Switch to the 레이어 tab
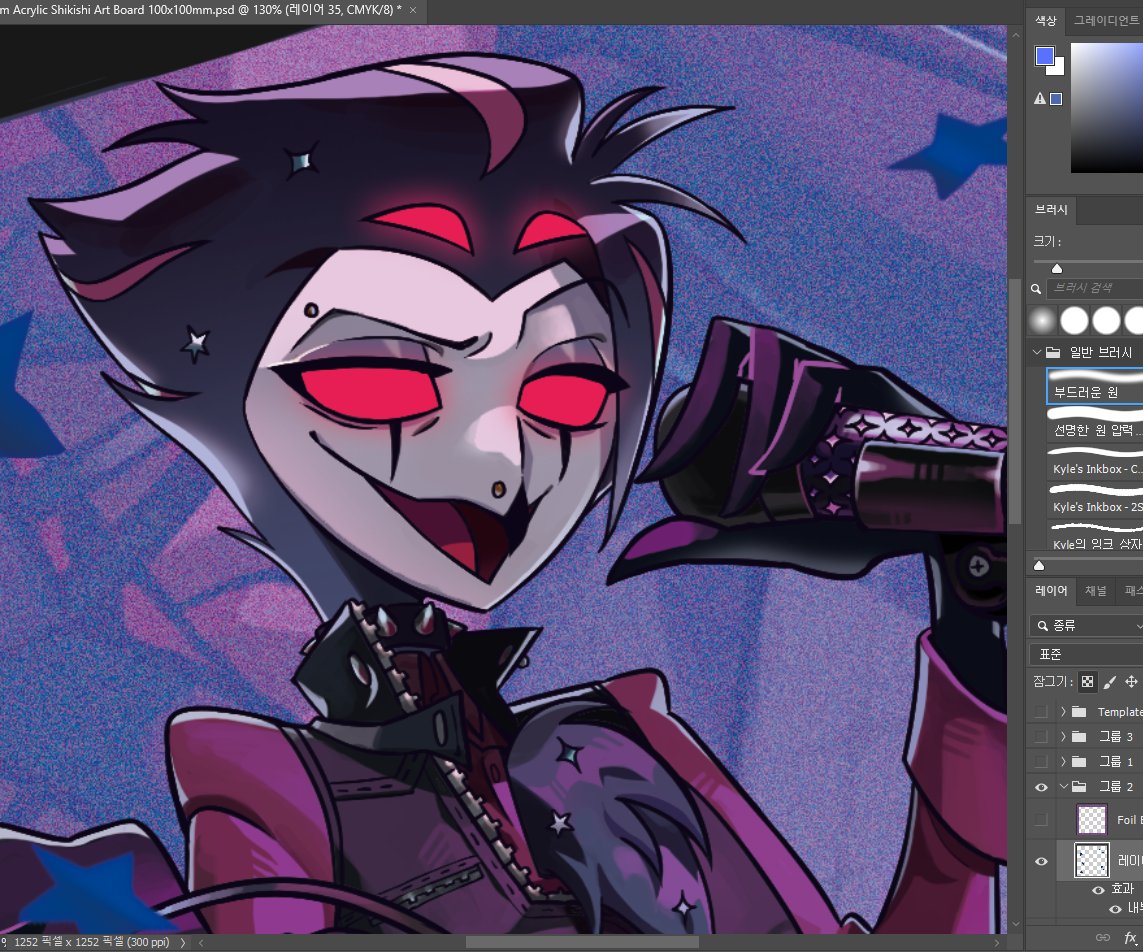 (x=1051, y=591)
